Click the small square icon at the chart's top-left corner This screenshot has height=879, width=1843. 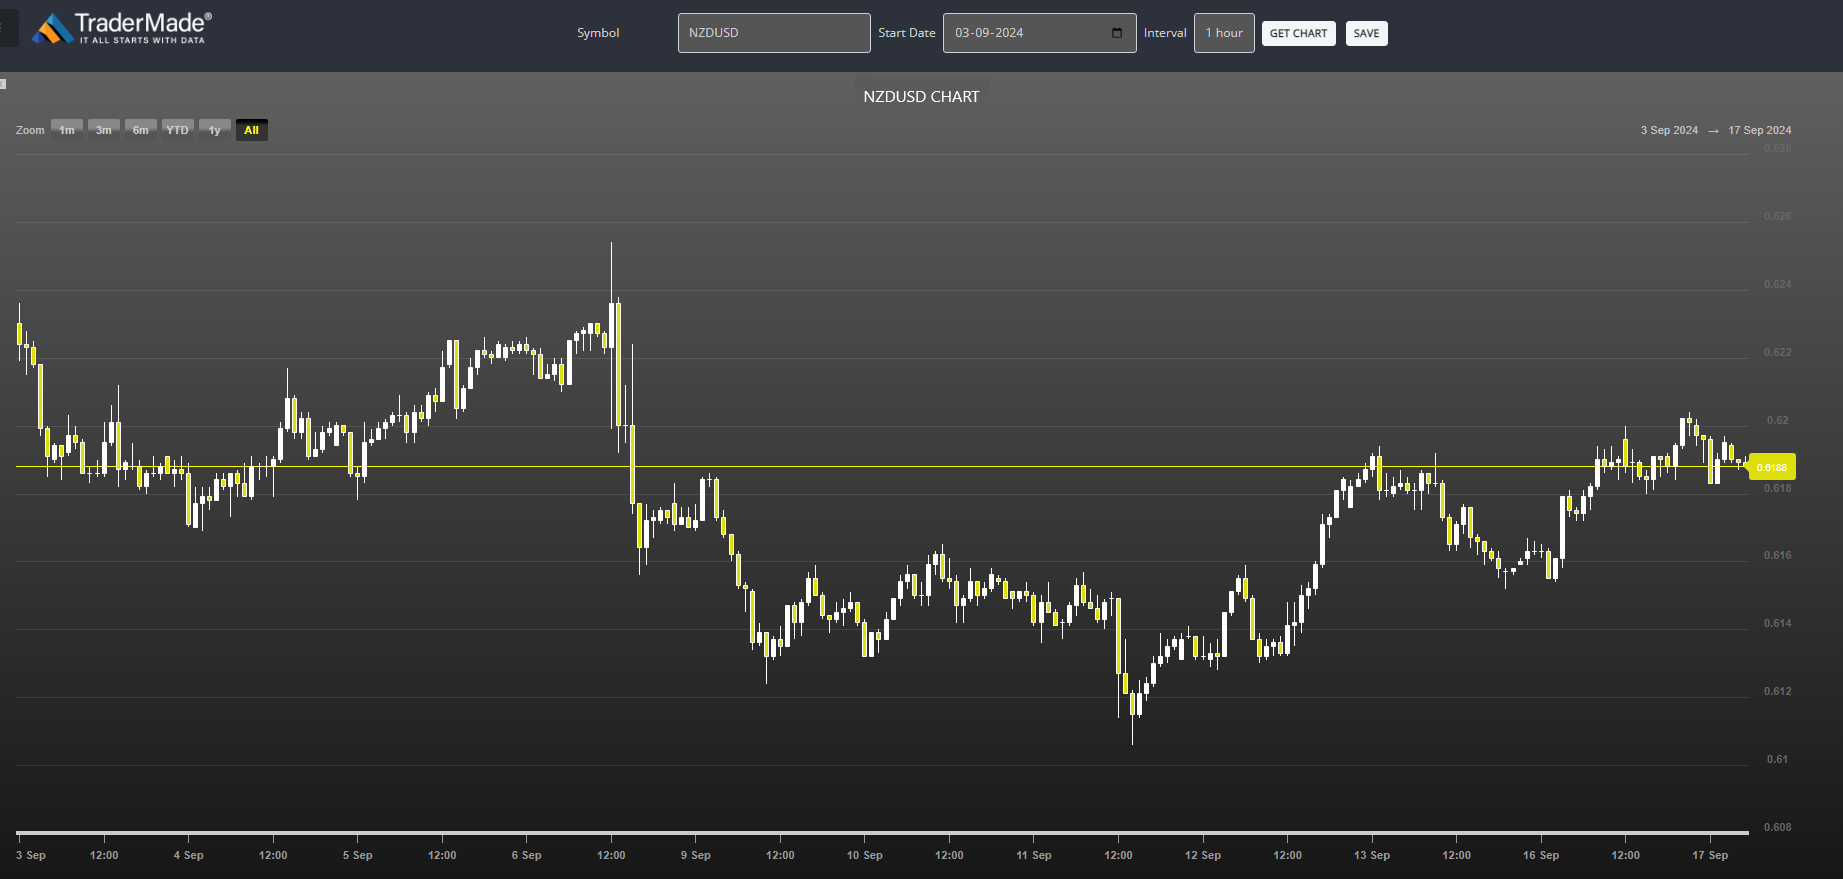pyautogui.click(x=3, y=84)
